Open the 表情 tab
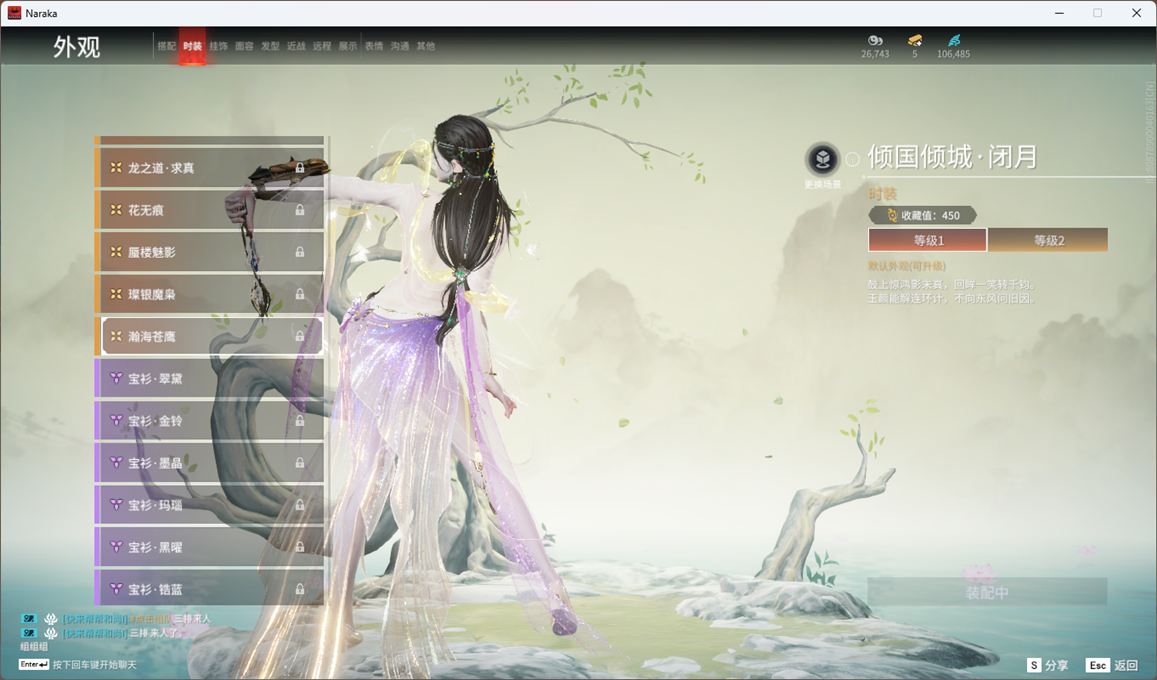Screen dimensions: 1157x680 (374, 46)
